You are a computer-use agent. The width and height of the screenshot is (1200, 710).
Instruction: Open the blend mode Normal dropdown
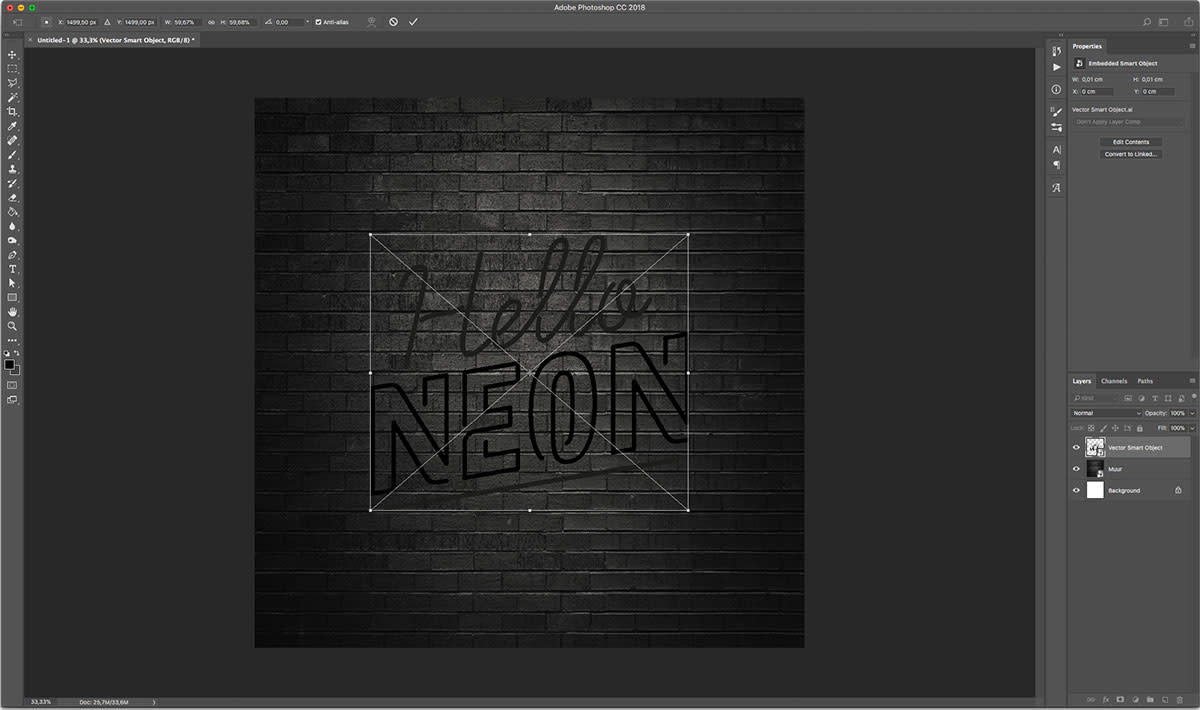click(x=1106, y=413)
